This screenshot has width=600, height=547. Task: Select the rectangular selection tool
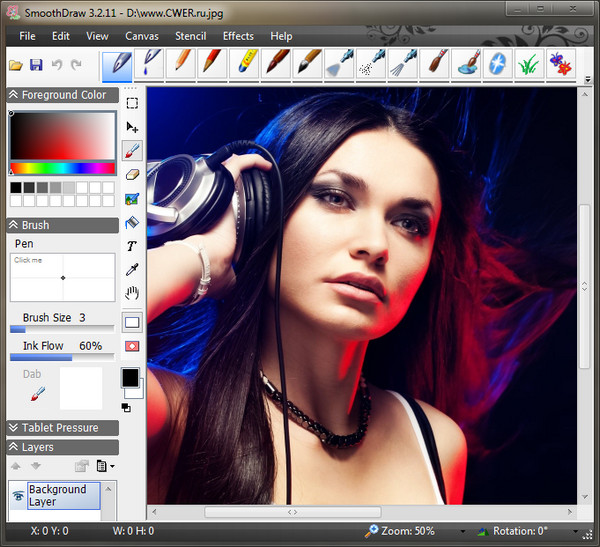pos(132,102)
